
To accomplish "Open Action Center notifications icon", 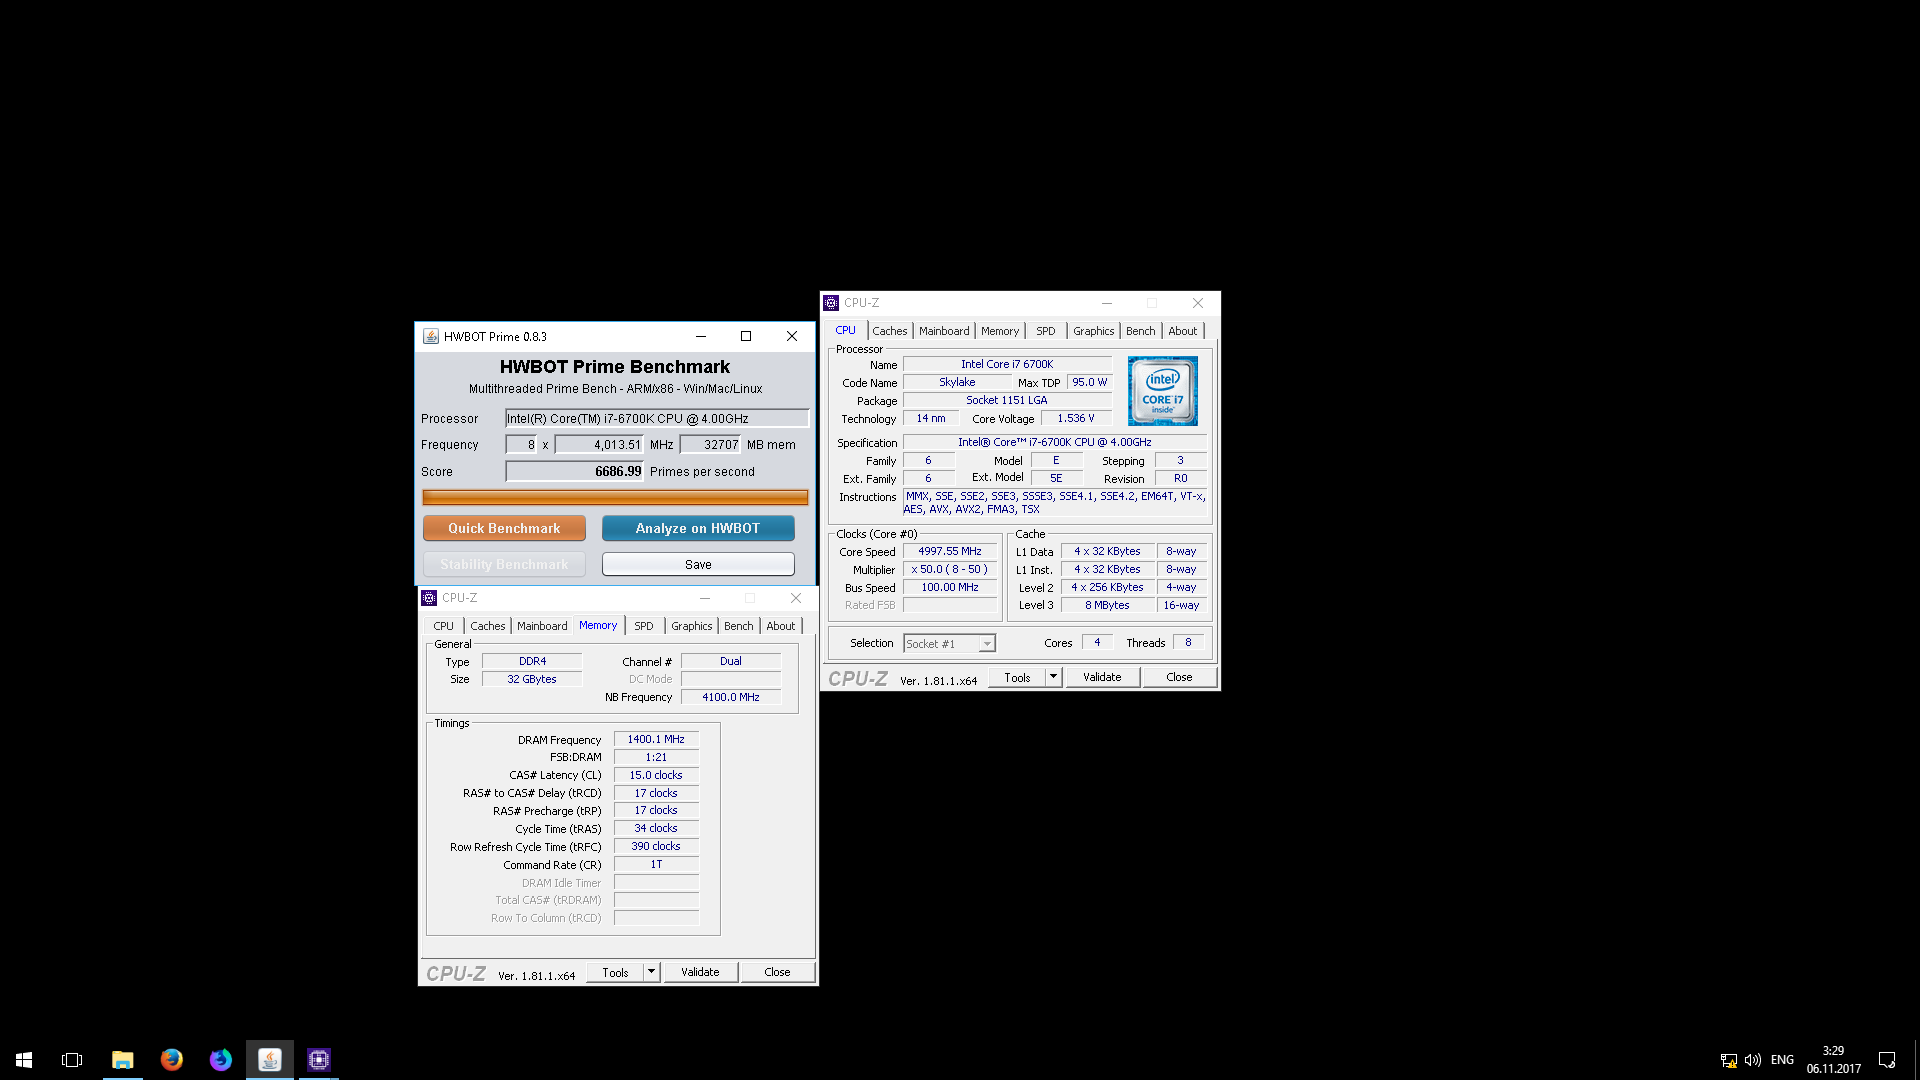I will click(x=1887, y=1060).
